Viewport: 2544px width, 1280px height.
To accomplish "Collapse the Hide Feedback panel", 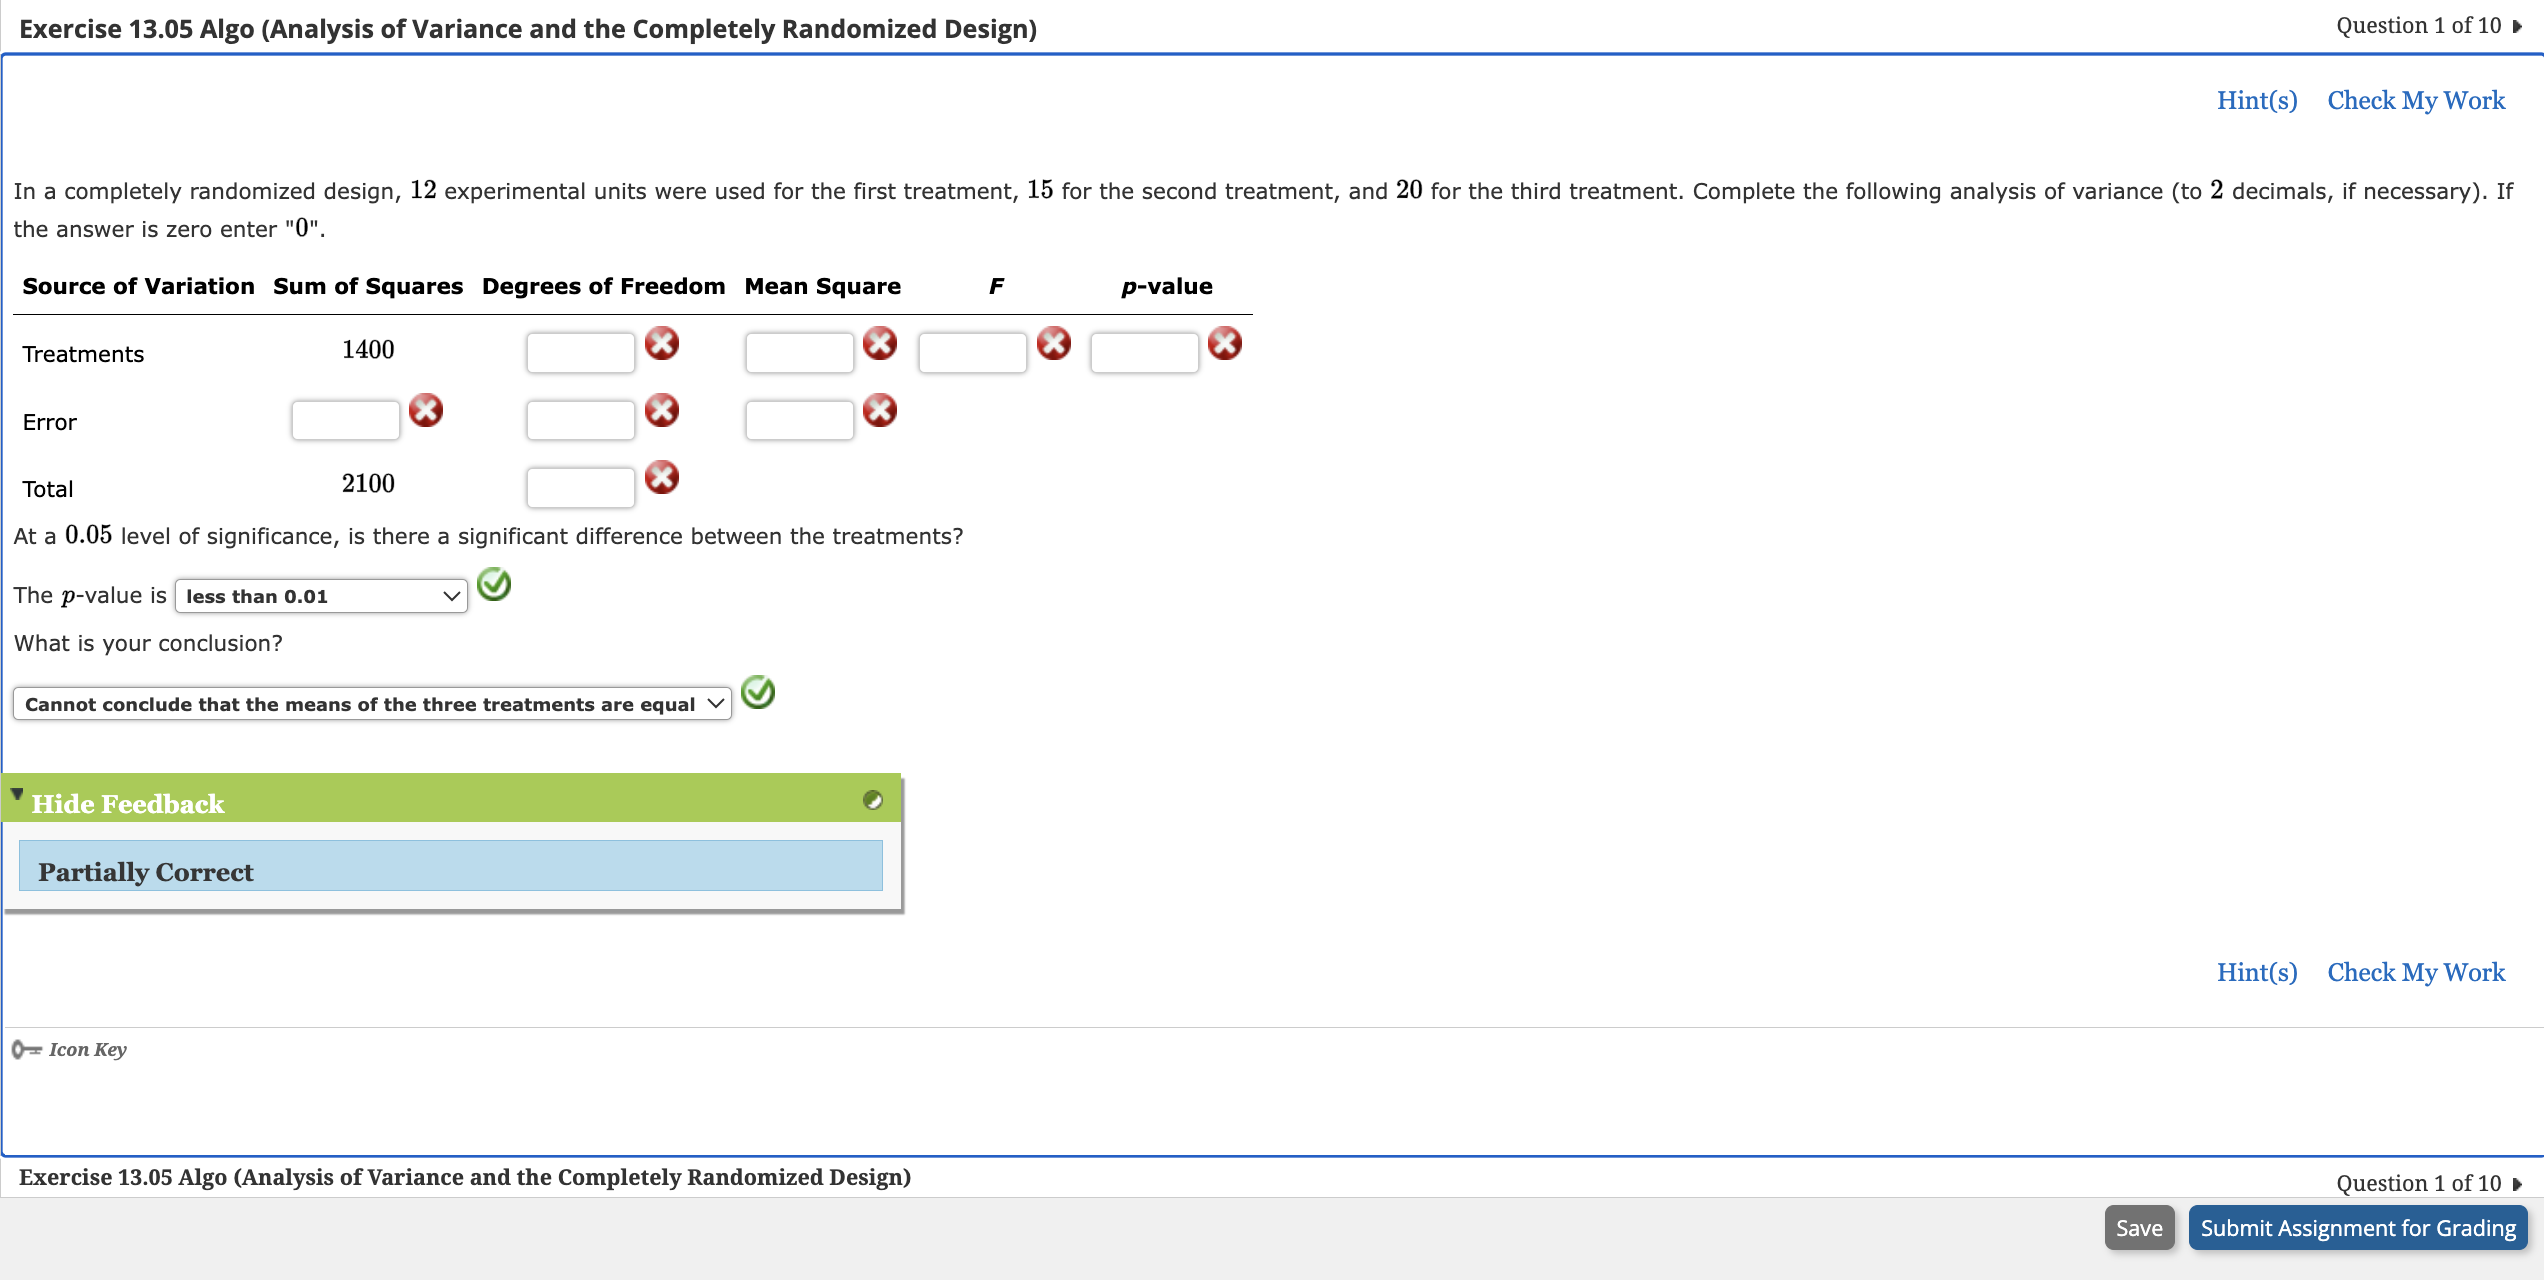I will (127, 804).
